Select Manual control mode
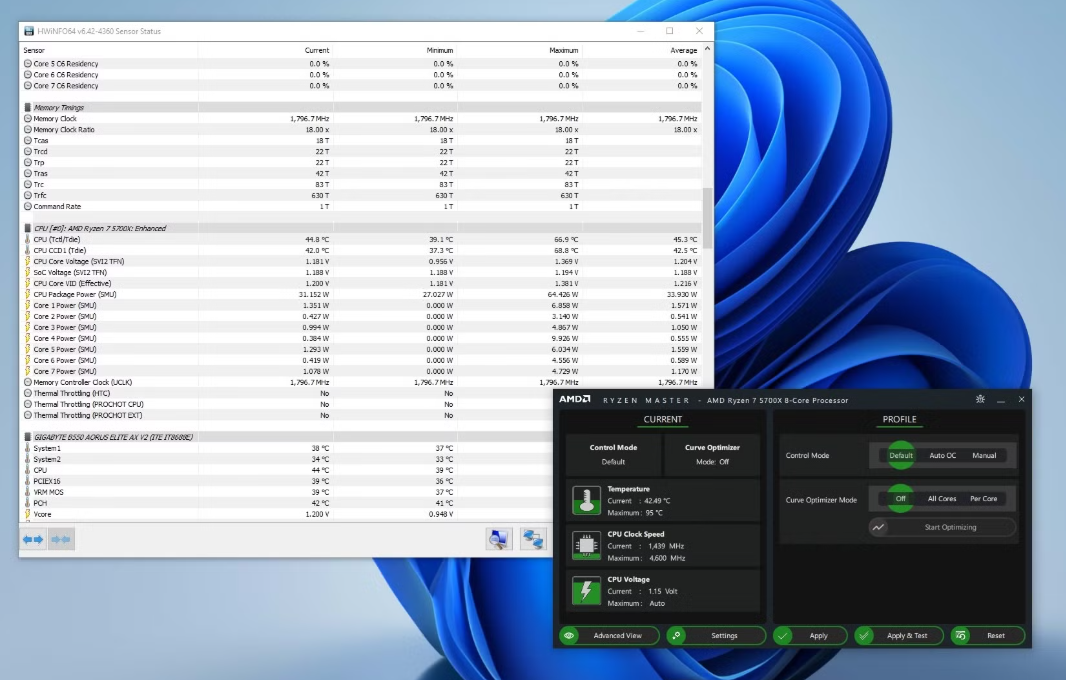The image size is (1066, 680). (984, 455)
